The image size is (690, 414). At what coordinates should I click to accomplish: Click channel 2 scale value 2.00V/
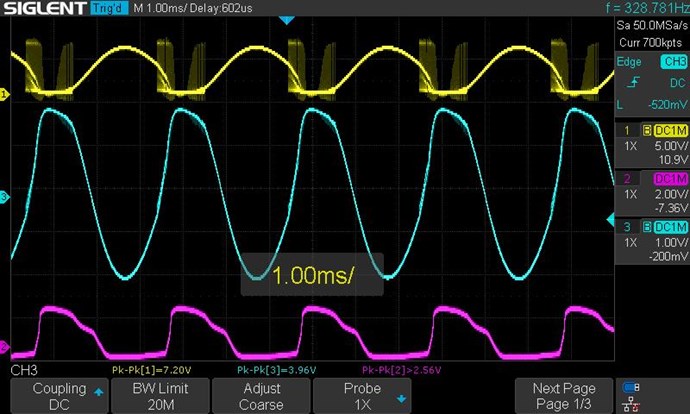(x=671, y=194)
